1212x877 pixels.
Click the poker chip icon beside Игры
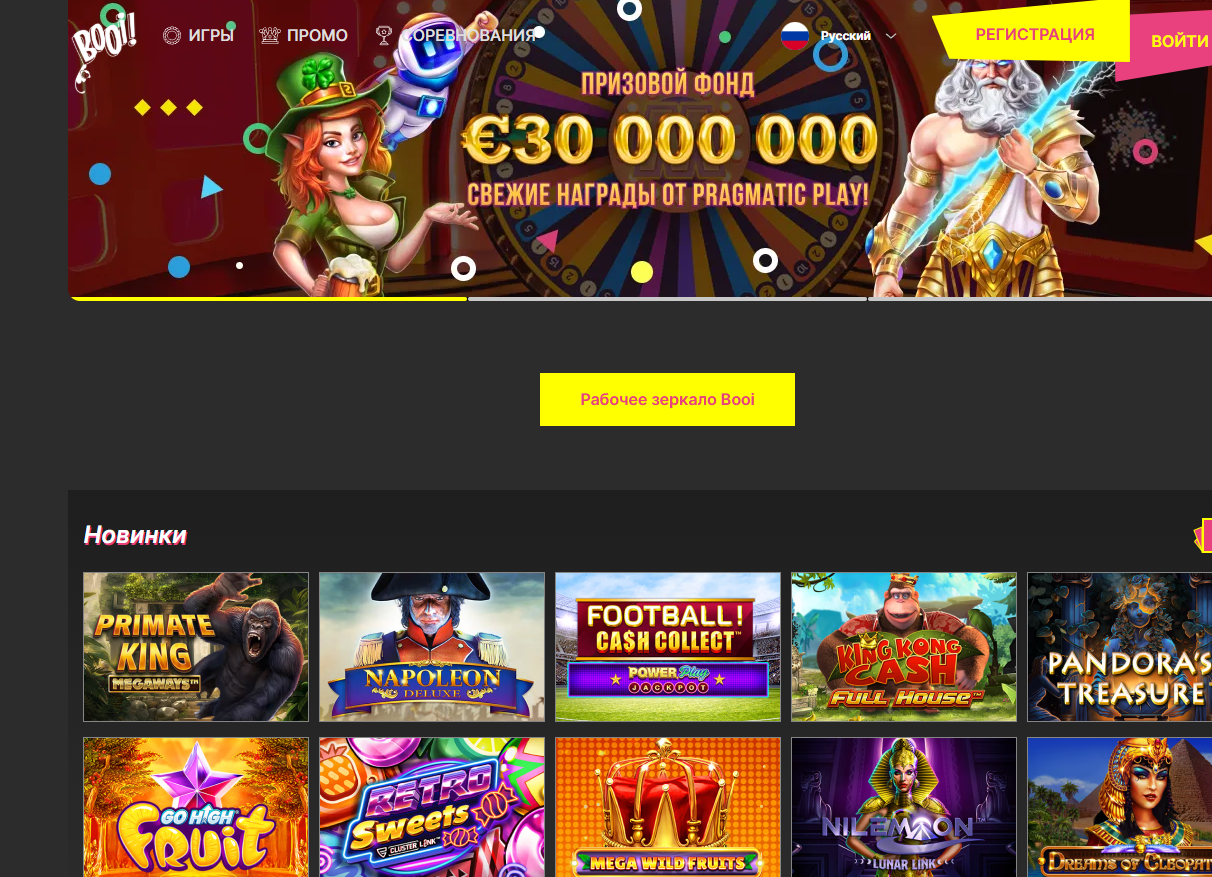[x=172, y=36]
